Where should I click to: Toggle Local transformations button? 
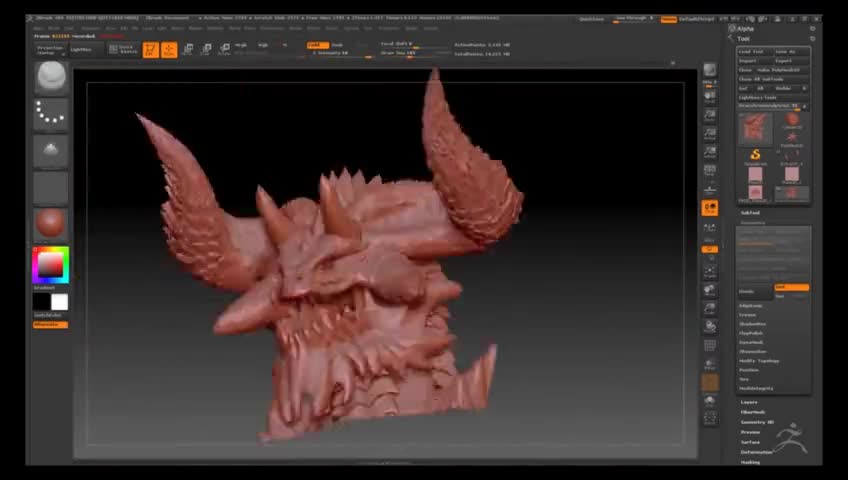(x=710, y=208)
